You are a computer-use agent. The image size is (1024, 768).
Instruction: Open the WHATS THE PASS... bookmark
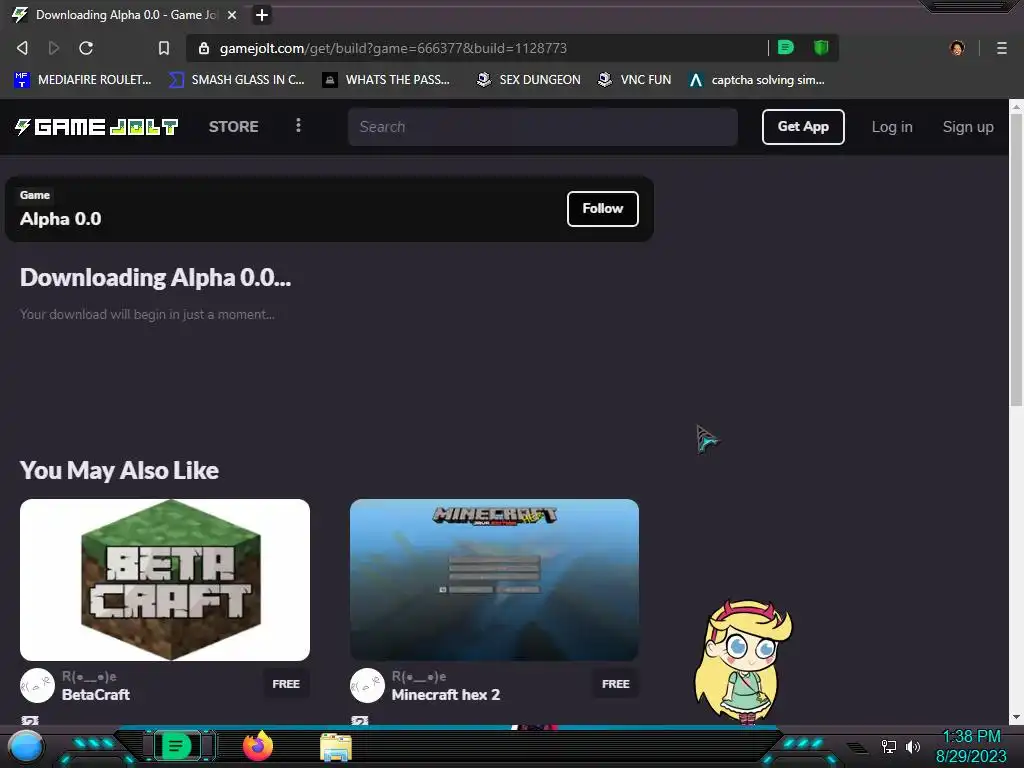click(x=386, y=80)
